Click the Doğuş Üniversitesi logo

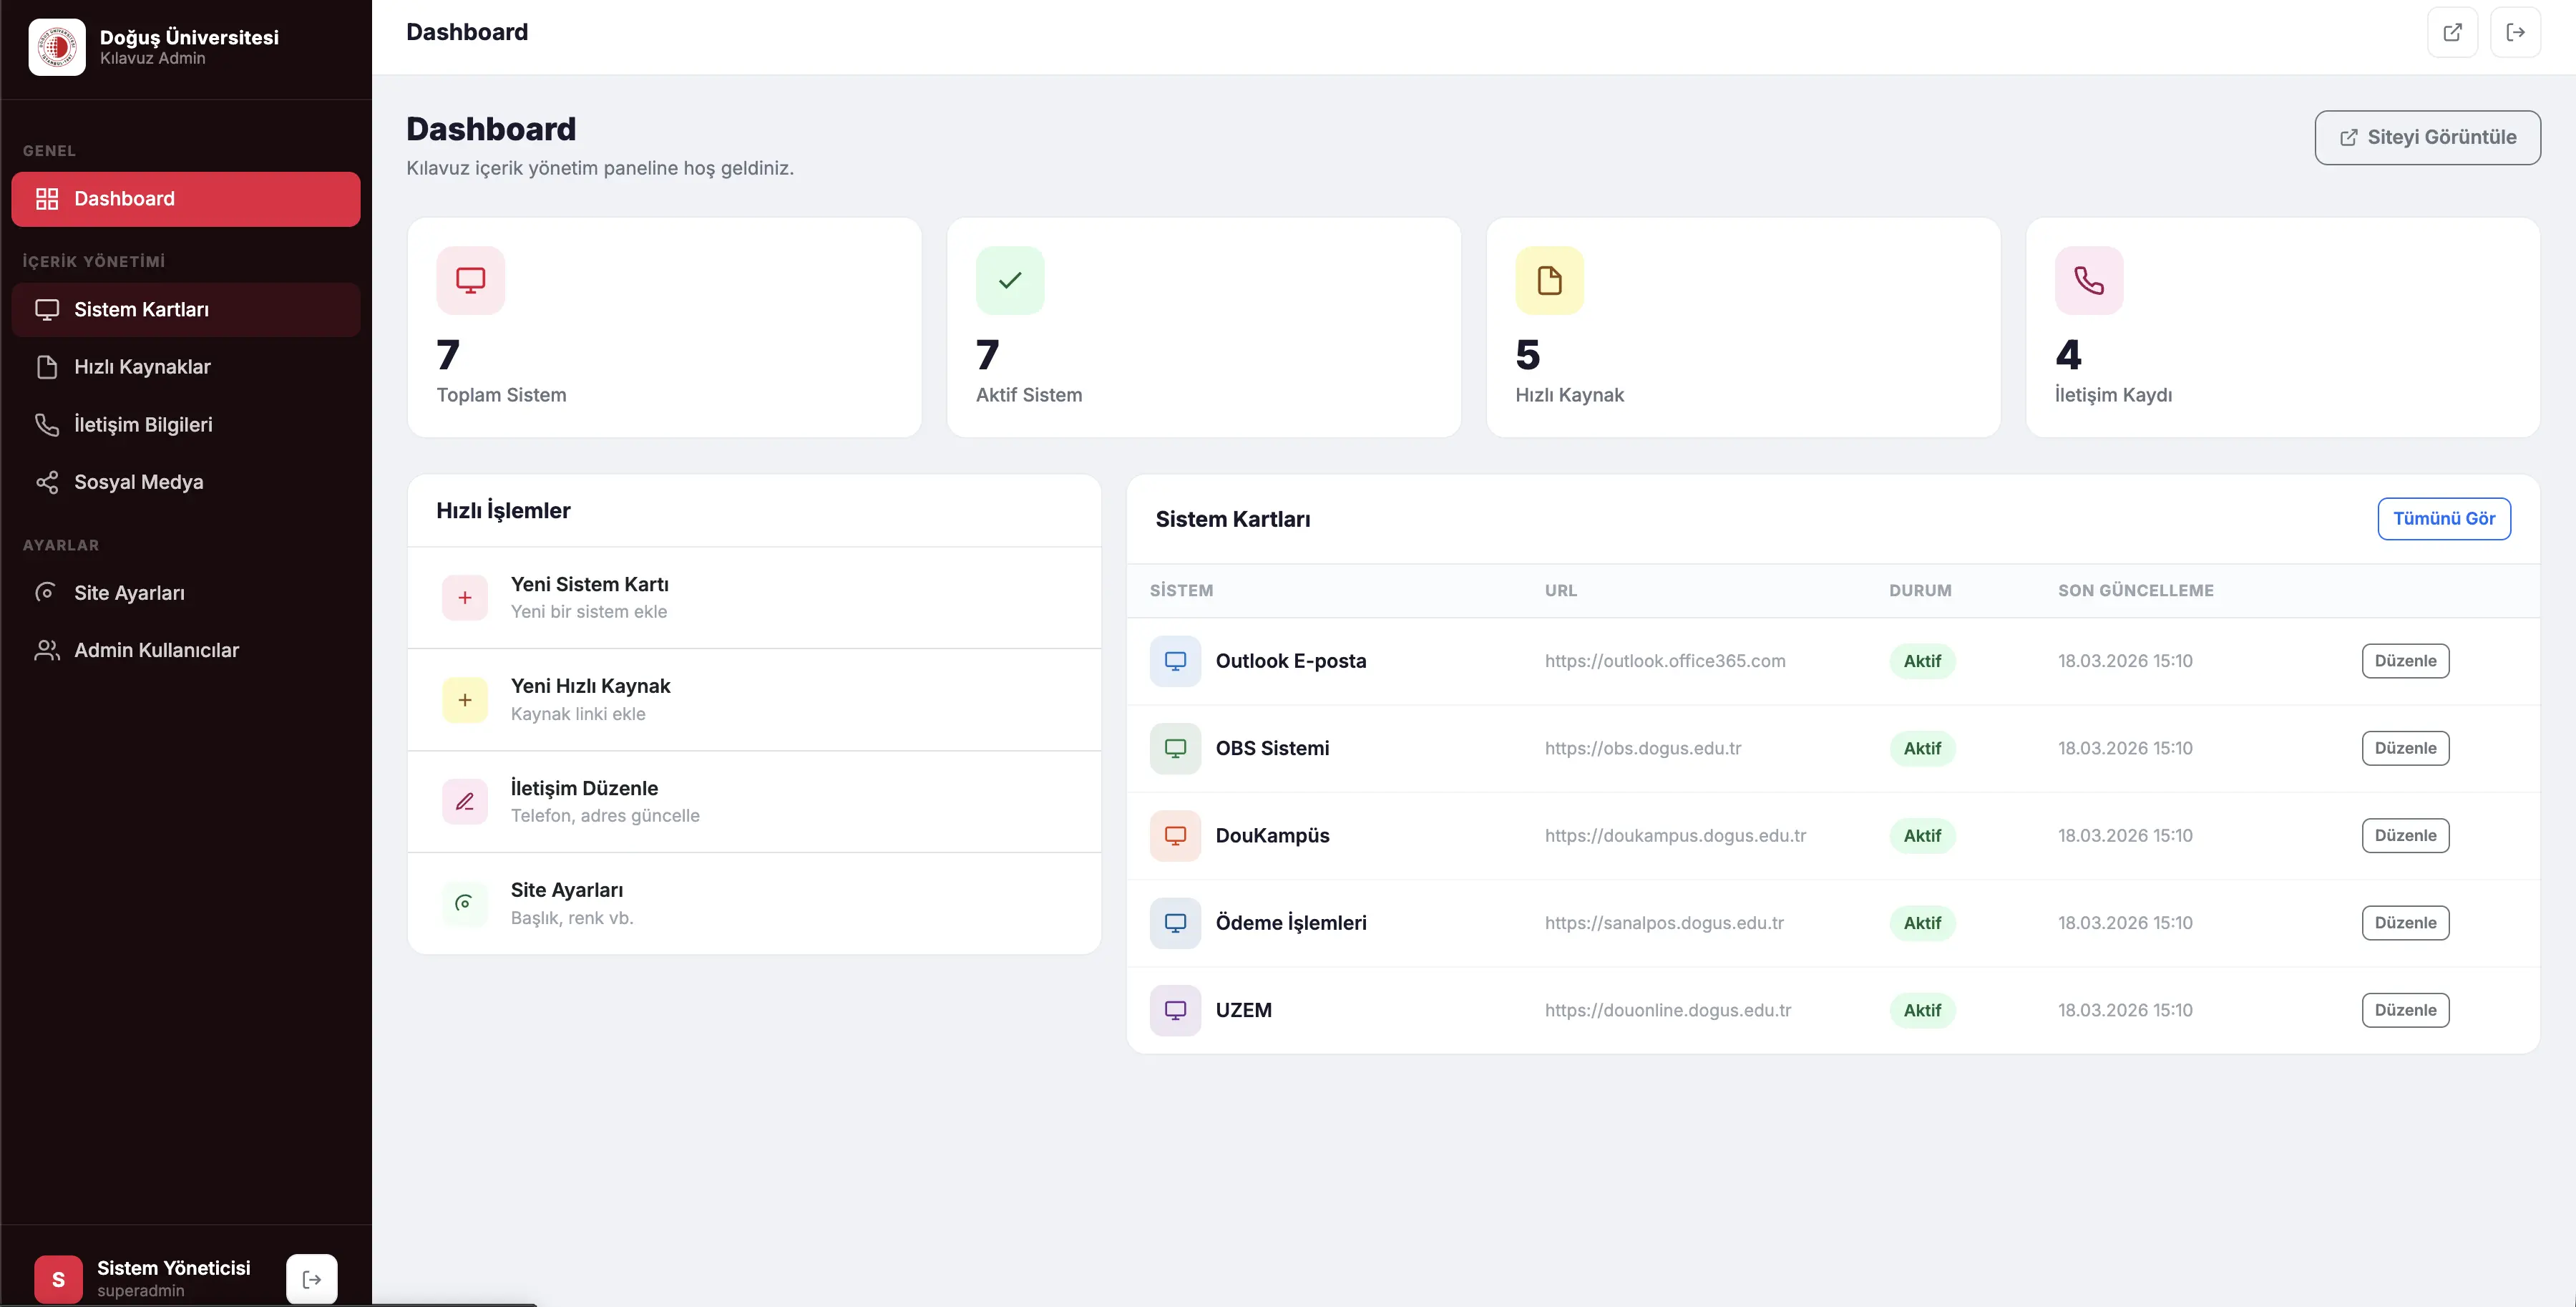pyautogui.click(x=57, y=47)
